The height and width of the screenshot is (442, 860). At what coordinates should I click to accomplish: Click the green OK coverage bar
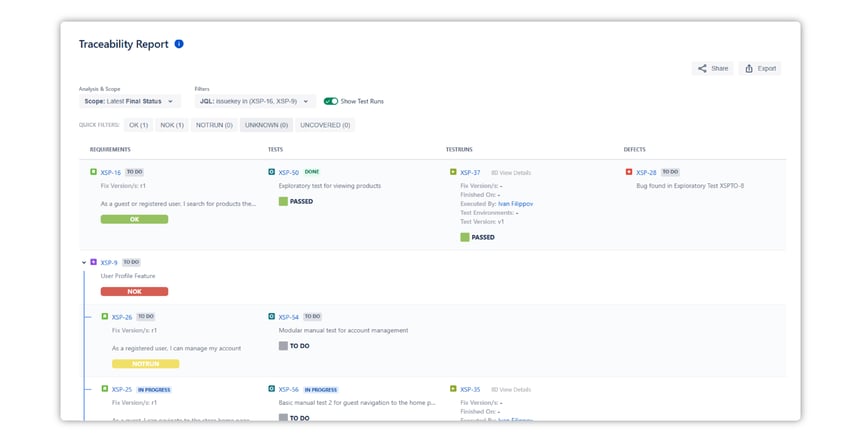pos(134,219)
